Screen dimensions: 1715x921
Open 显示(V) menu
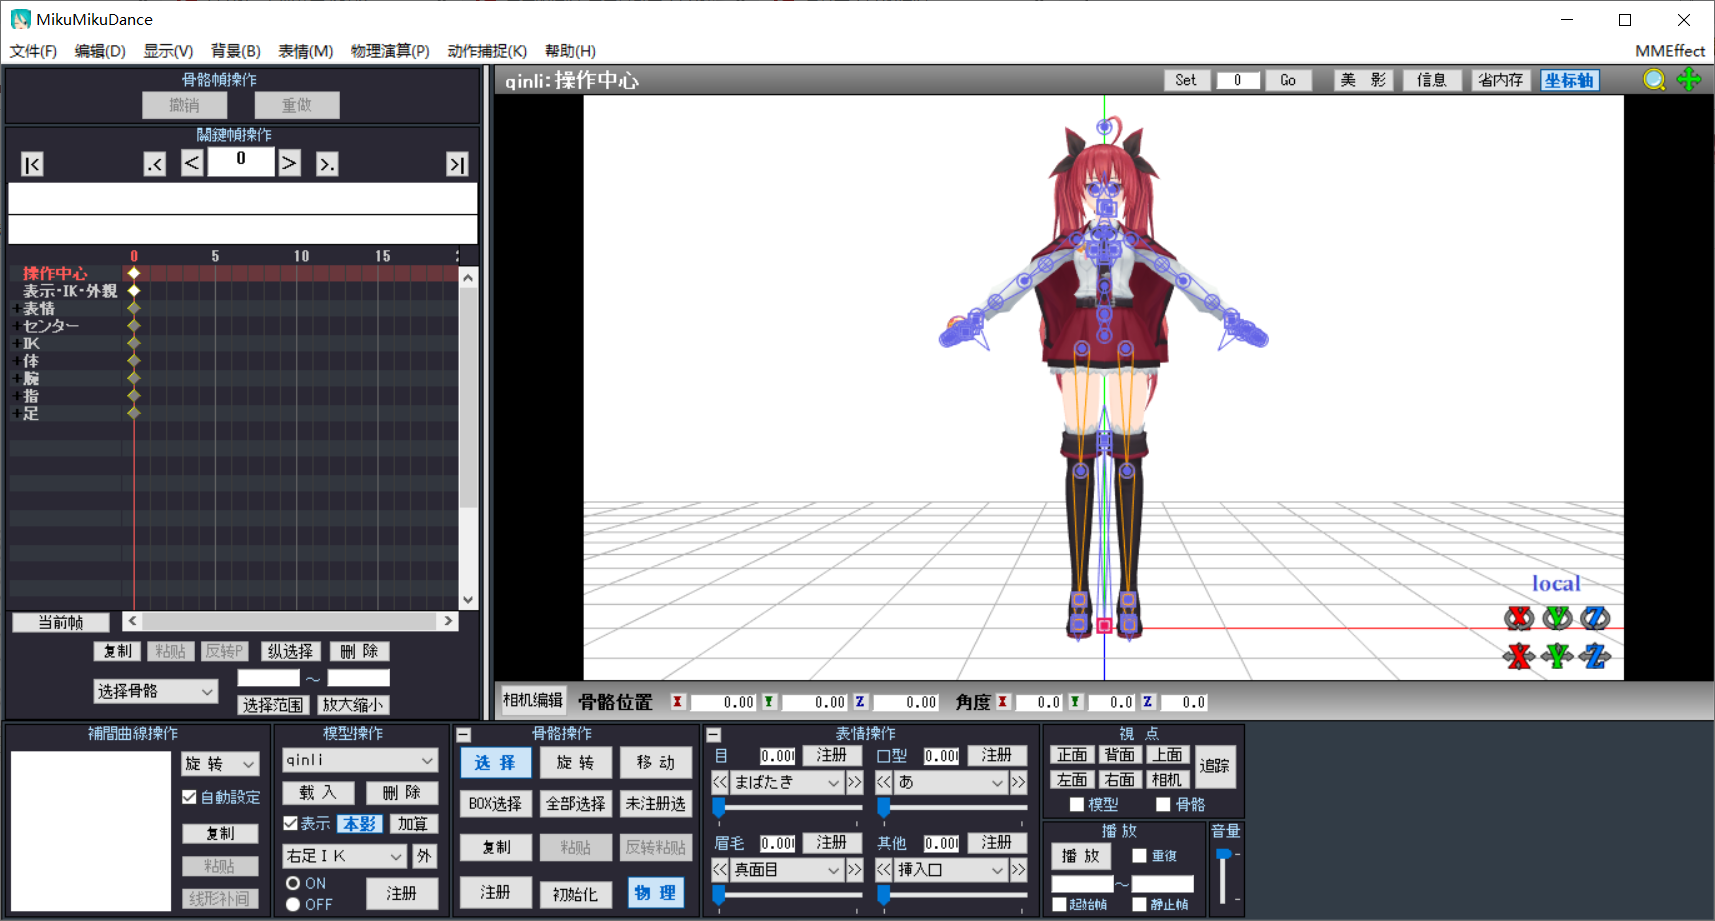click(x=168, y=51)
